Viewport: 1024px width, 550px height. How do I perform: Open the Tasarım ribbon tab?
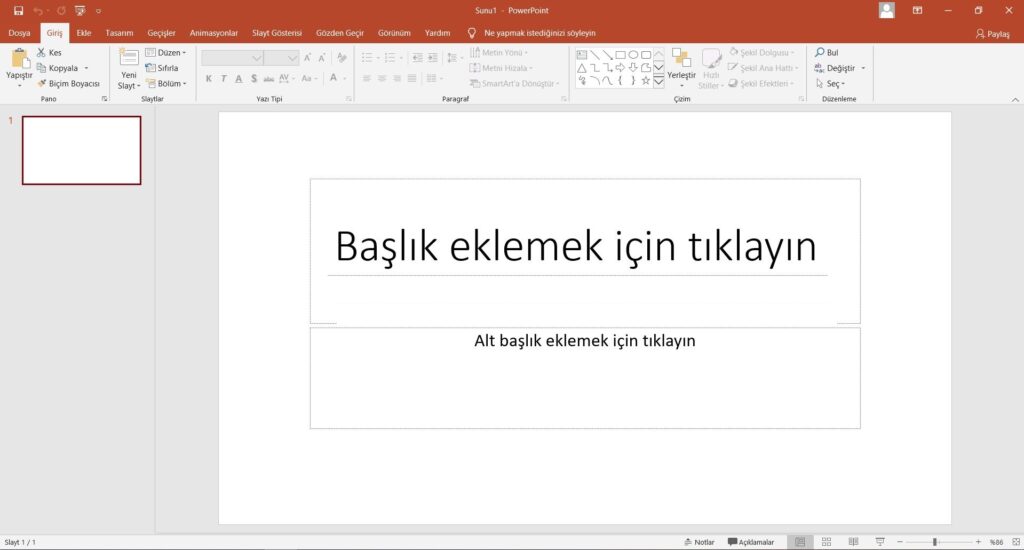point(119,33)
